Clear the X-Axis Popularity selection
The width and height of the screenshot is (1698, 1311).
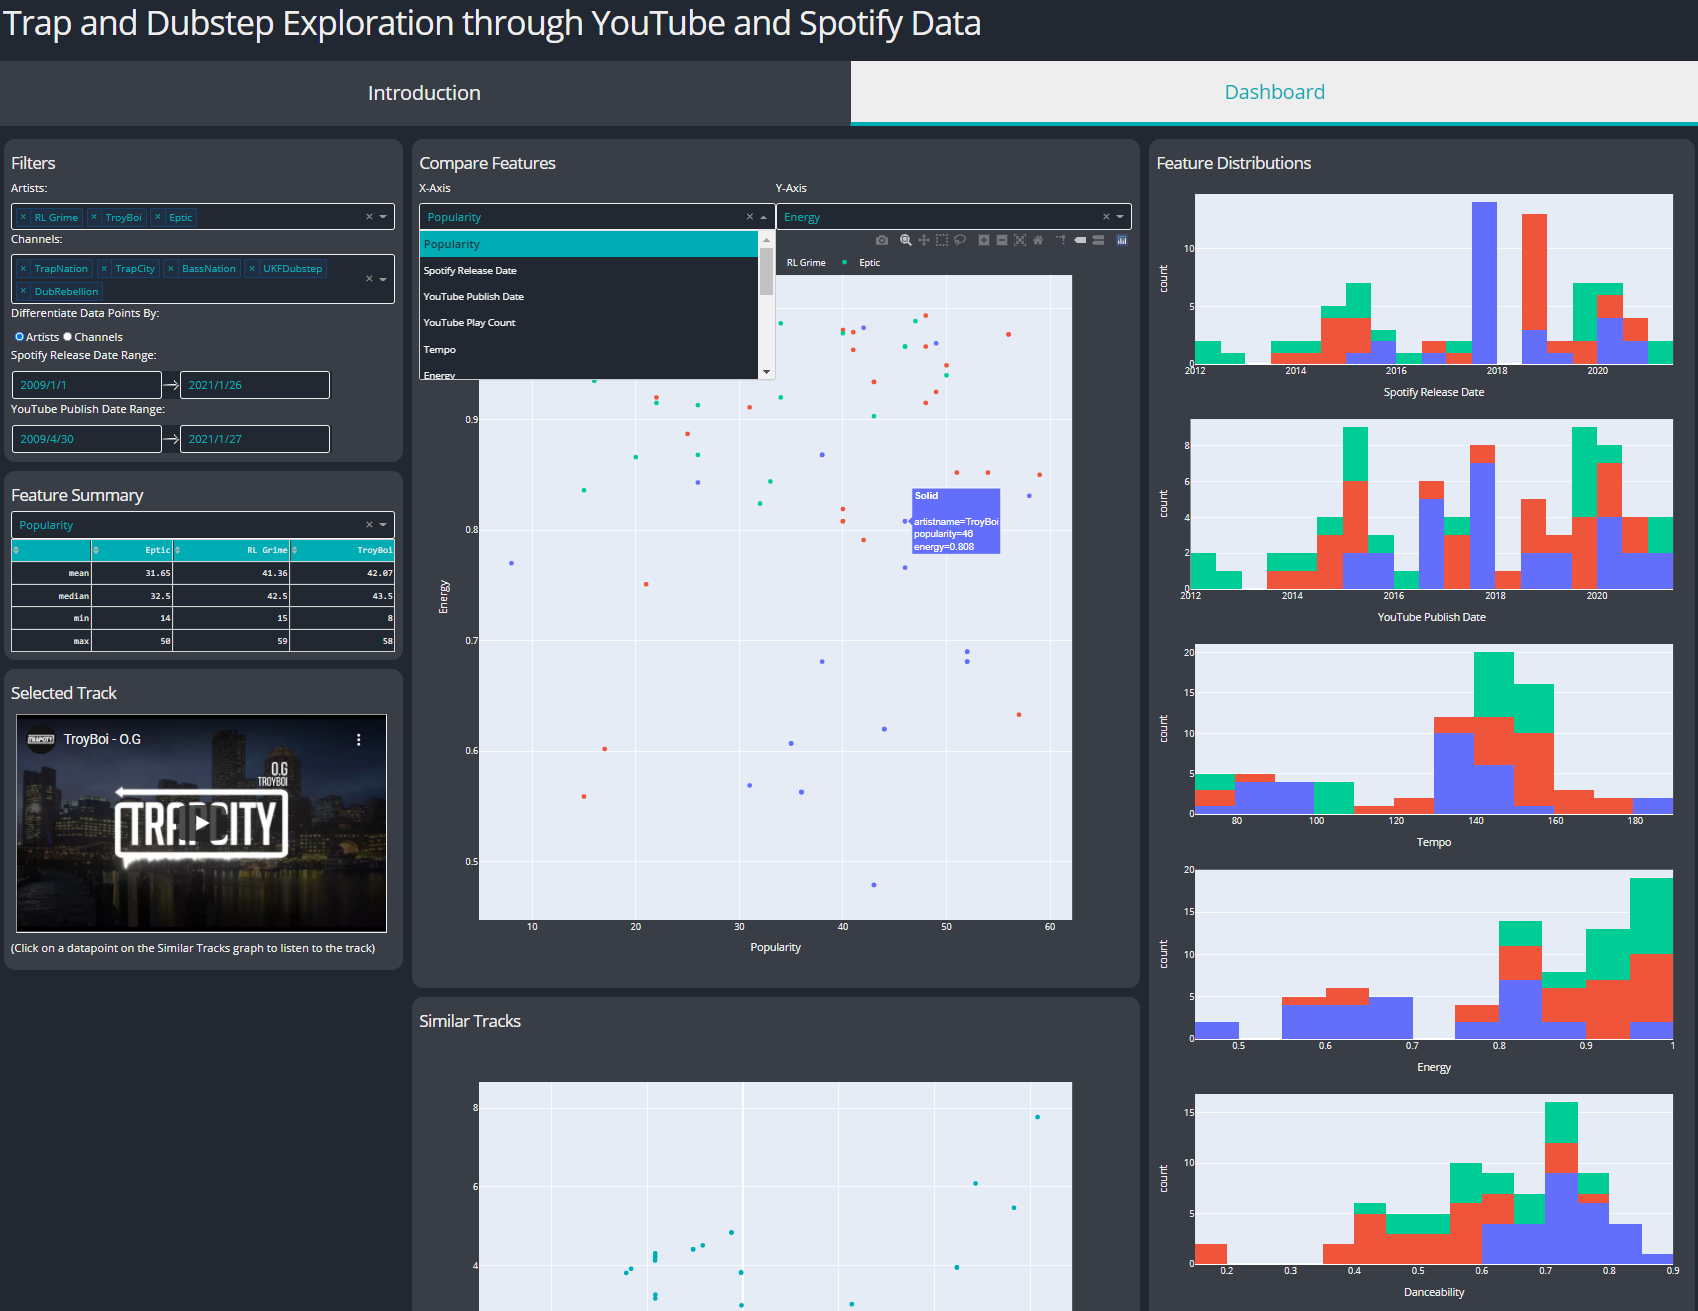tap(750, 217)
